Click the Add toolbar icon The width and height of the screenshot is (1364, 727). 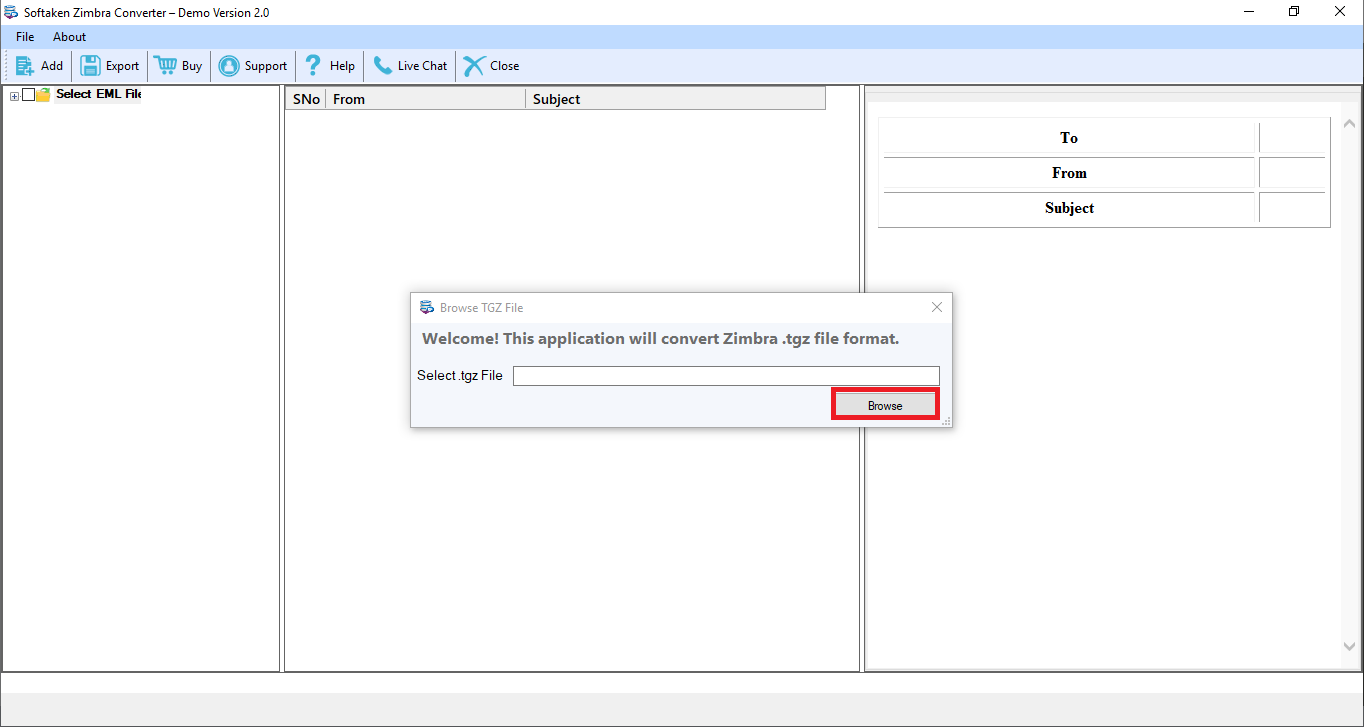(24, 66)
